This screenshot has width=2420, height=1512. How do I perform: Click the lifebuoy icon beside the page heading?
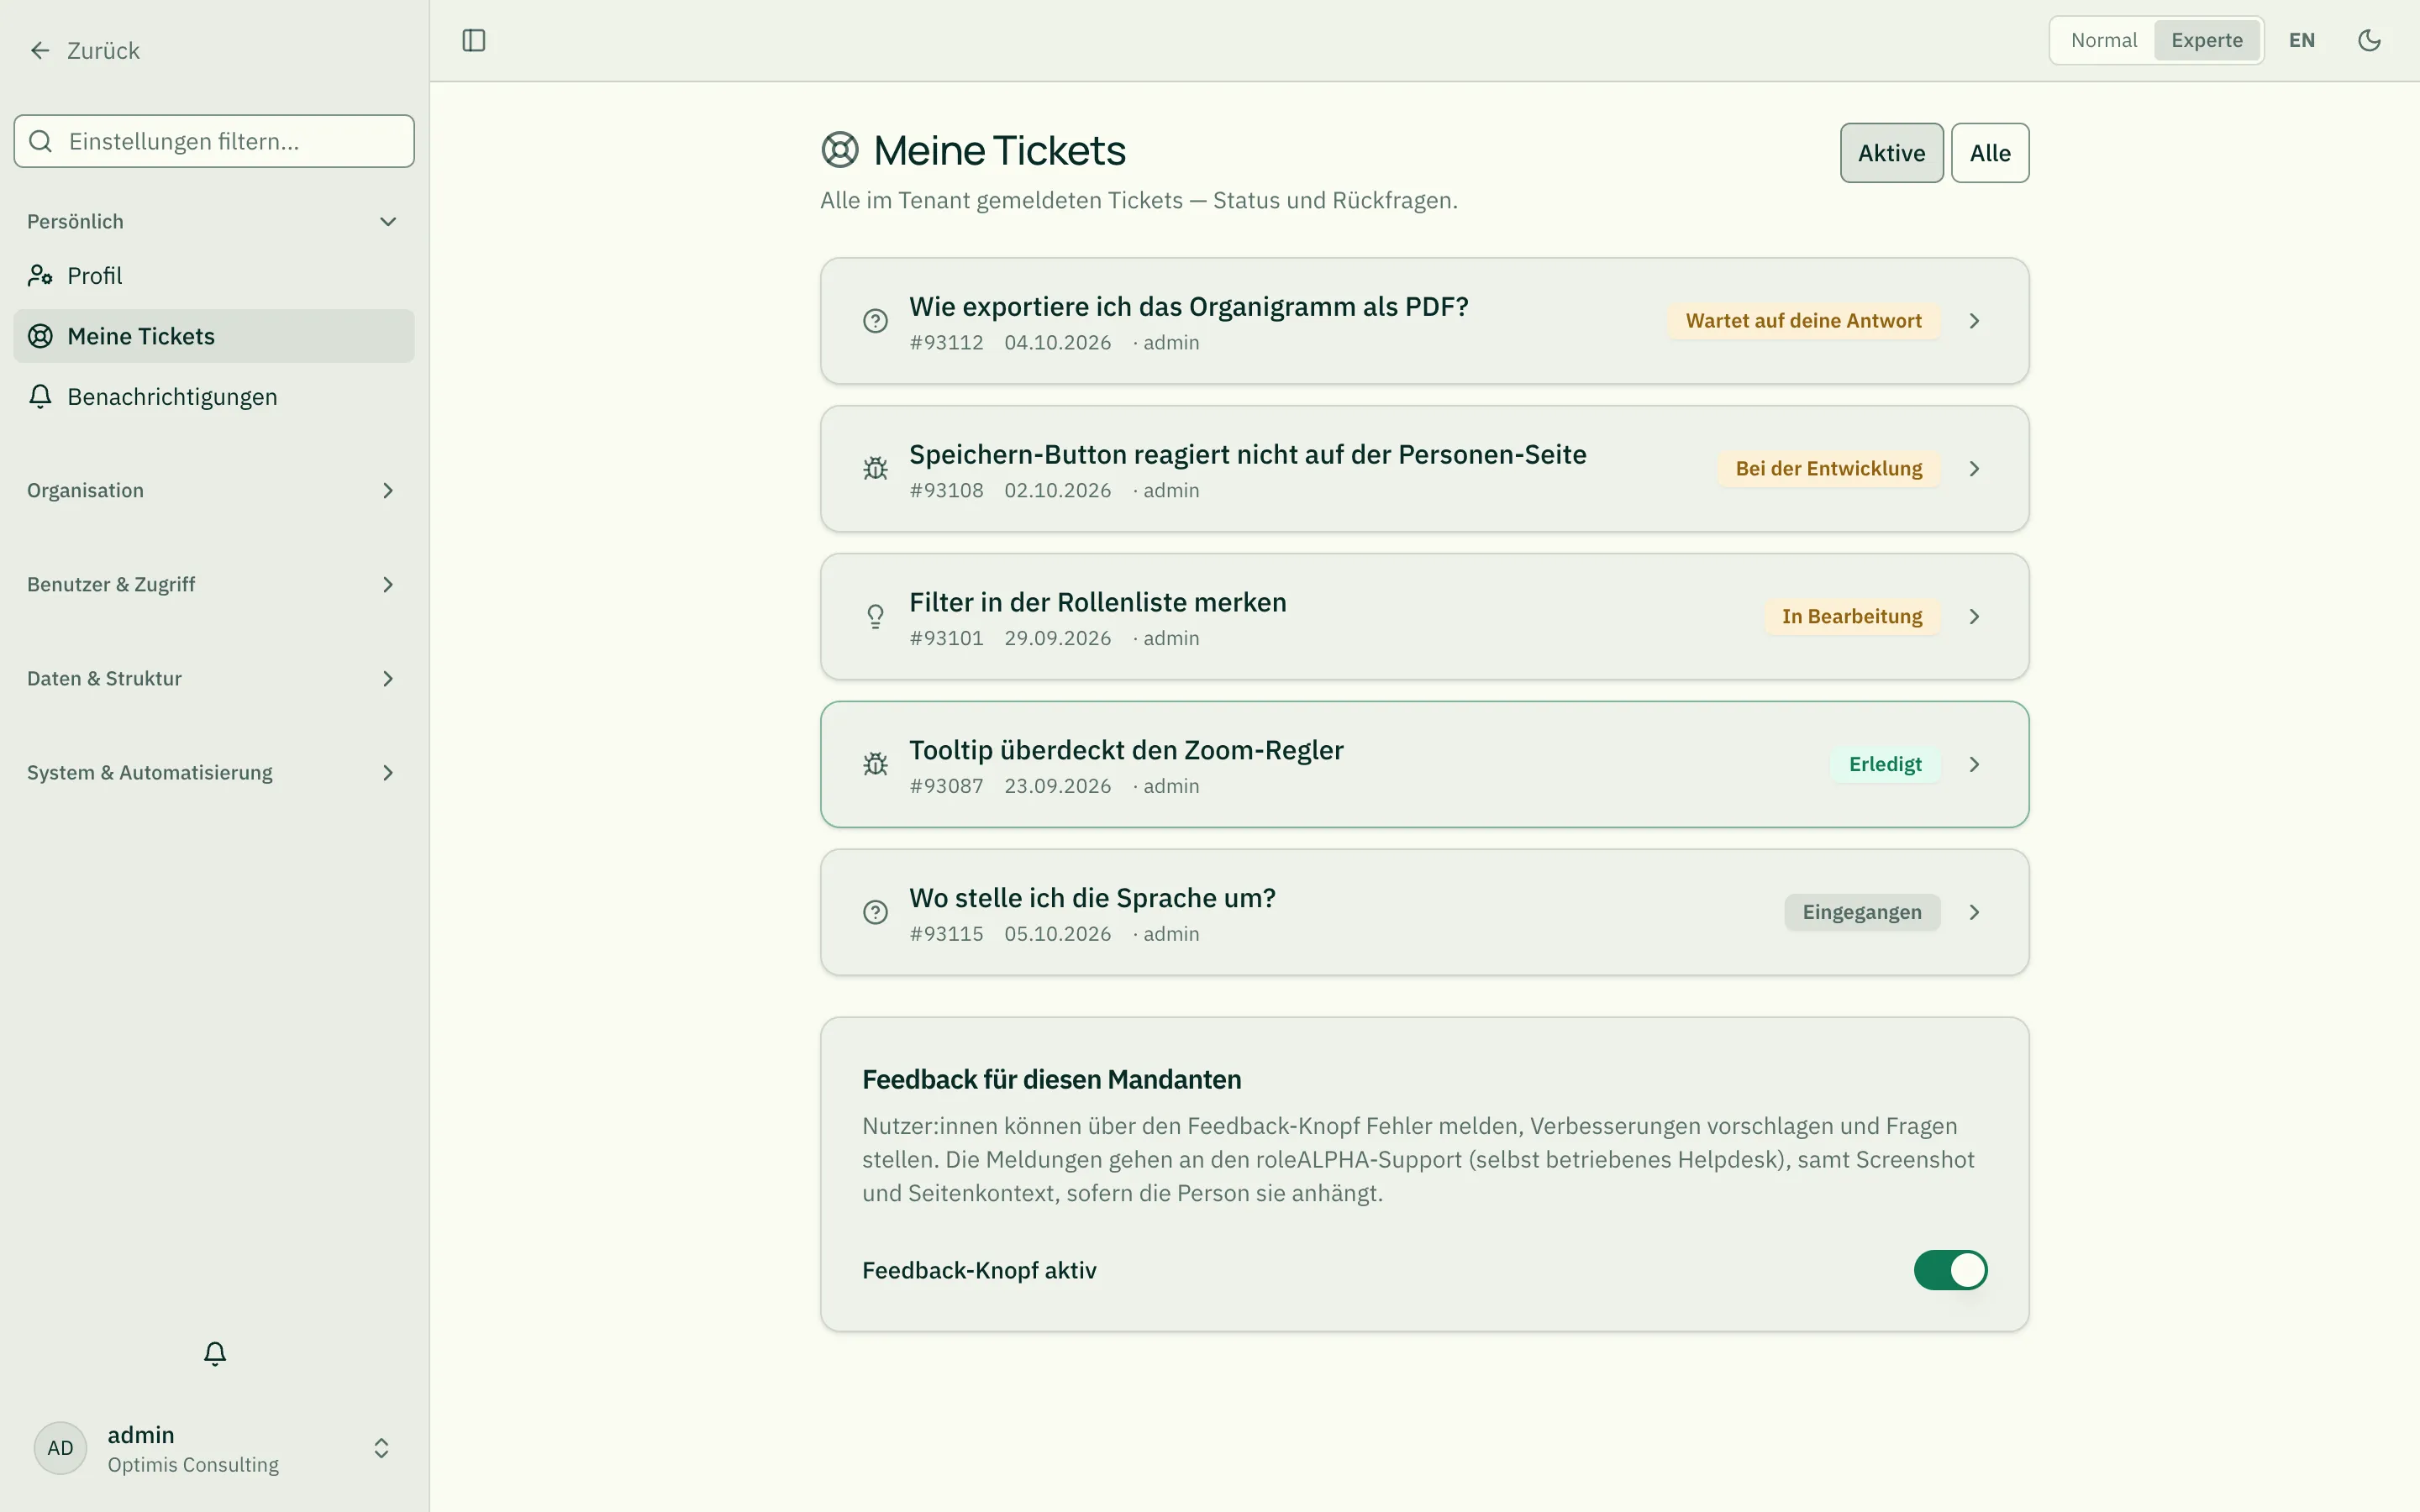pos(840,150)
